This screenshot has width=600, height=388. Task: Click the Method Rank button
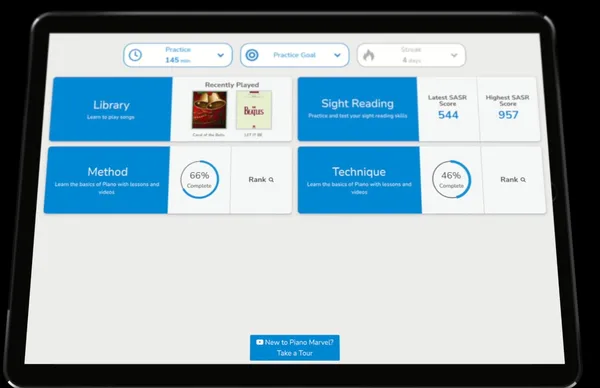pos(261,180)
